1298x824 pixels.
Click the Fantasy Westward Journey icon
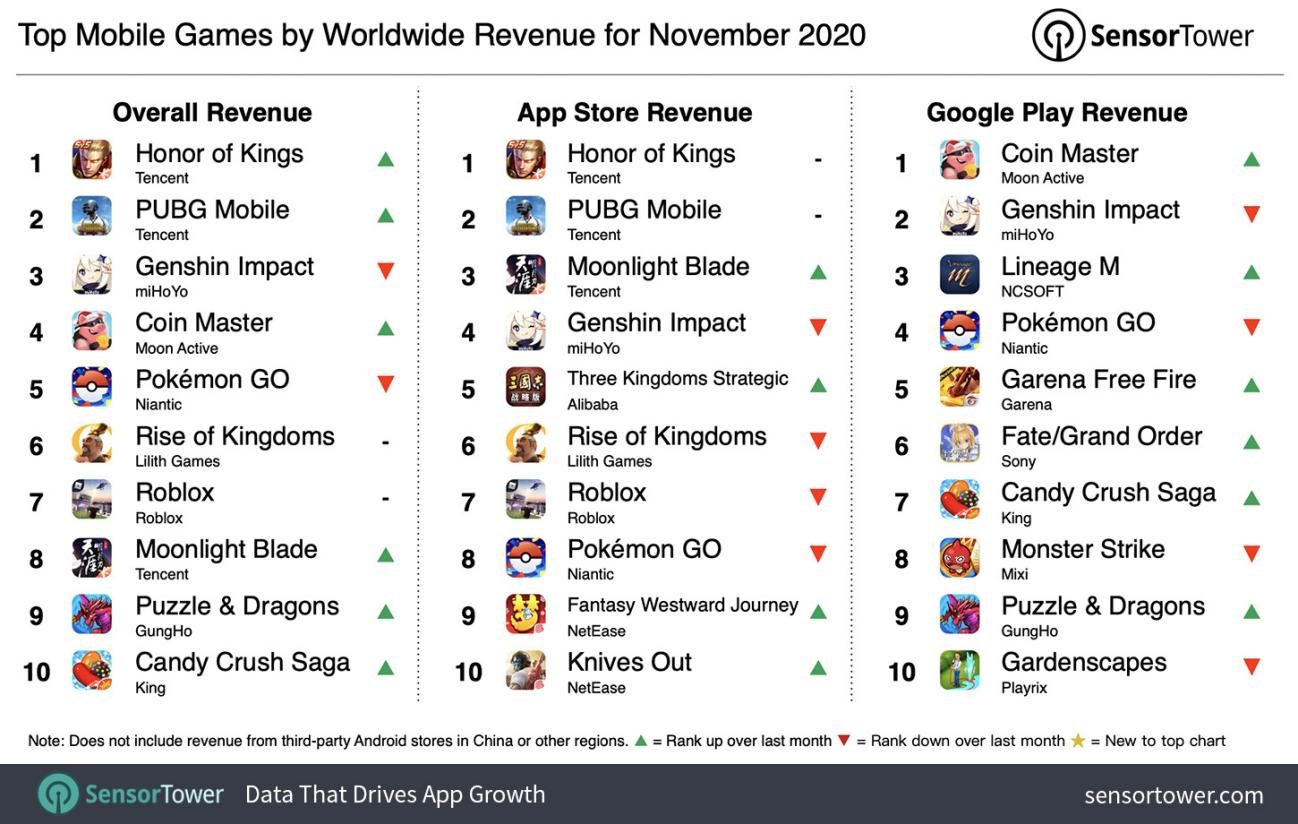click(x=525, y=614)
